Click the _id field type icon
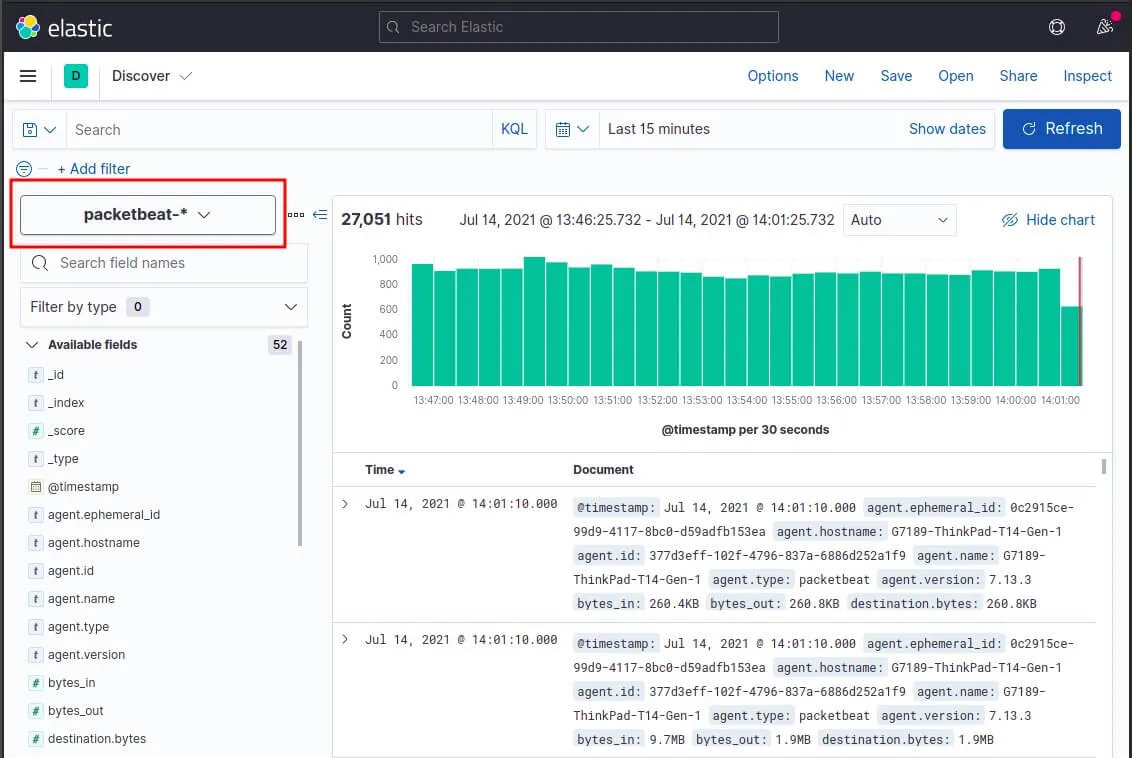Viewport: 1132px width, 758px height. point(35,375)
